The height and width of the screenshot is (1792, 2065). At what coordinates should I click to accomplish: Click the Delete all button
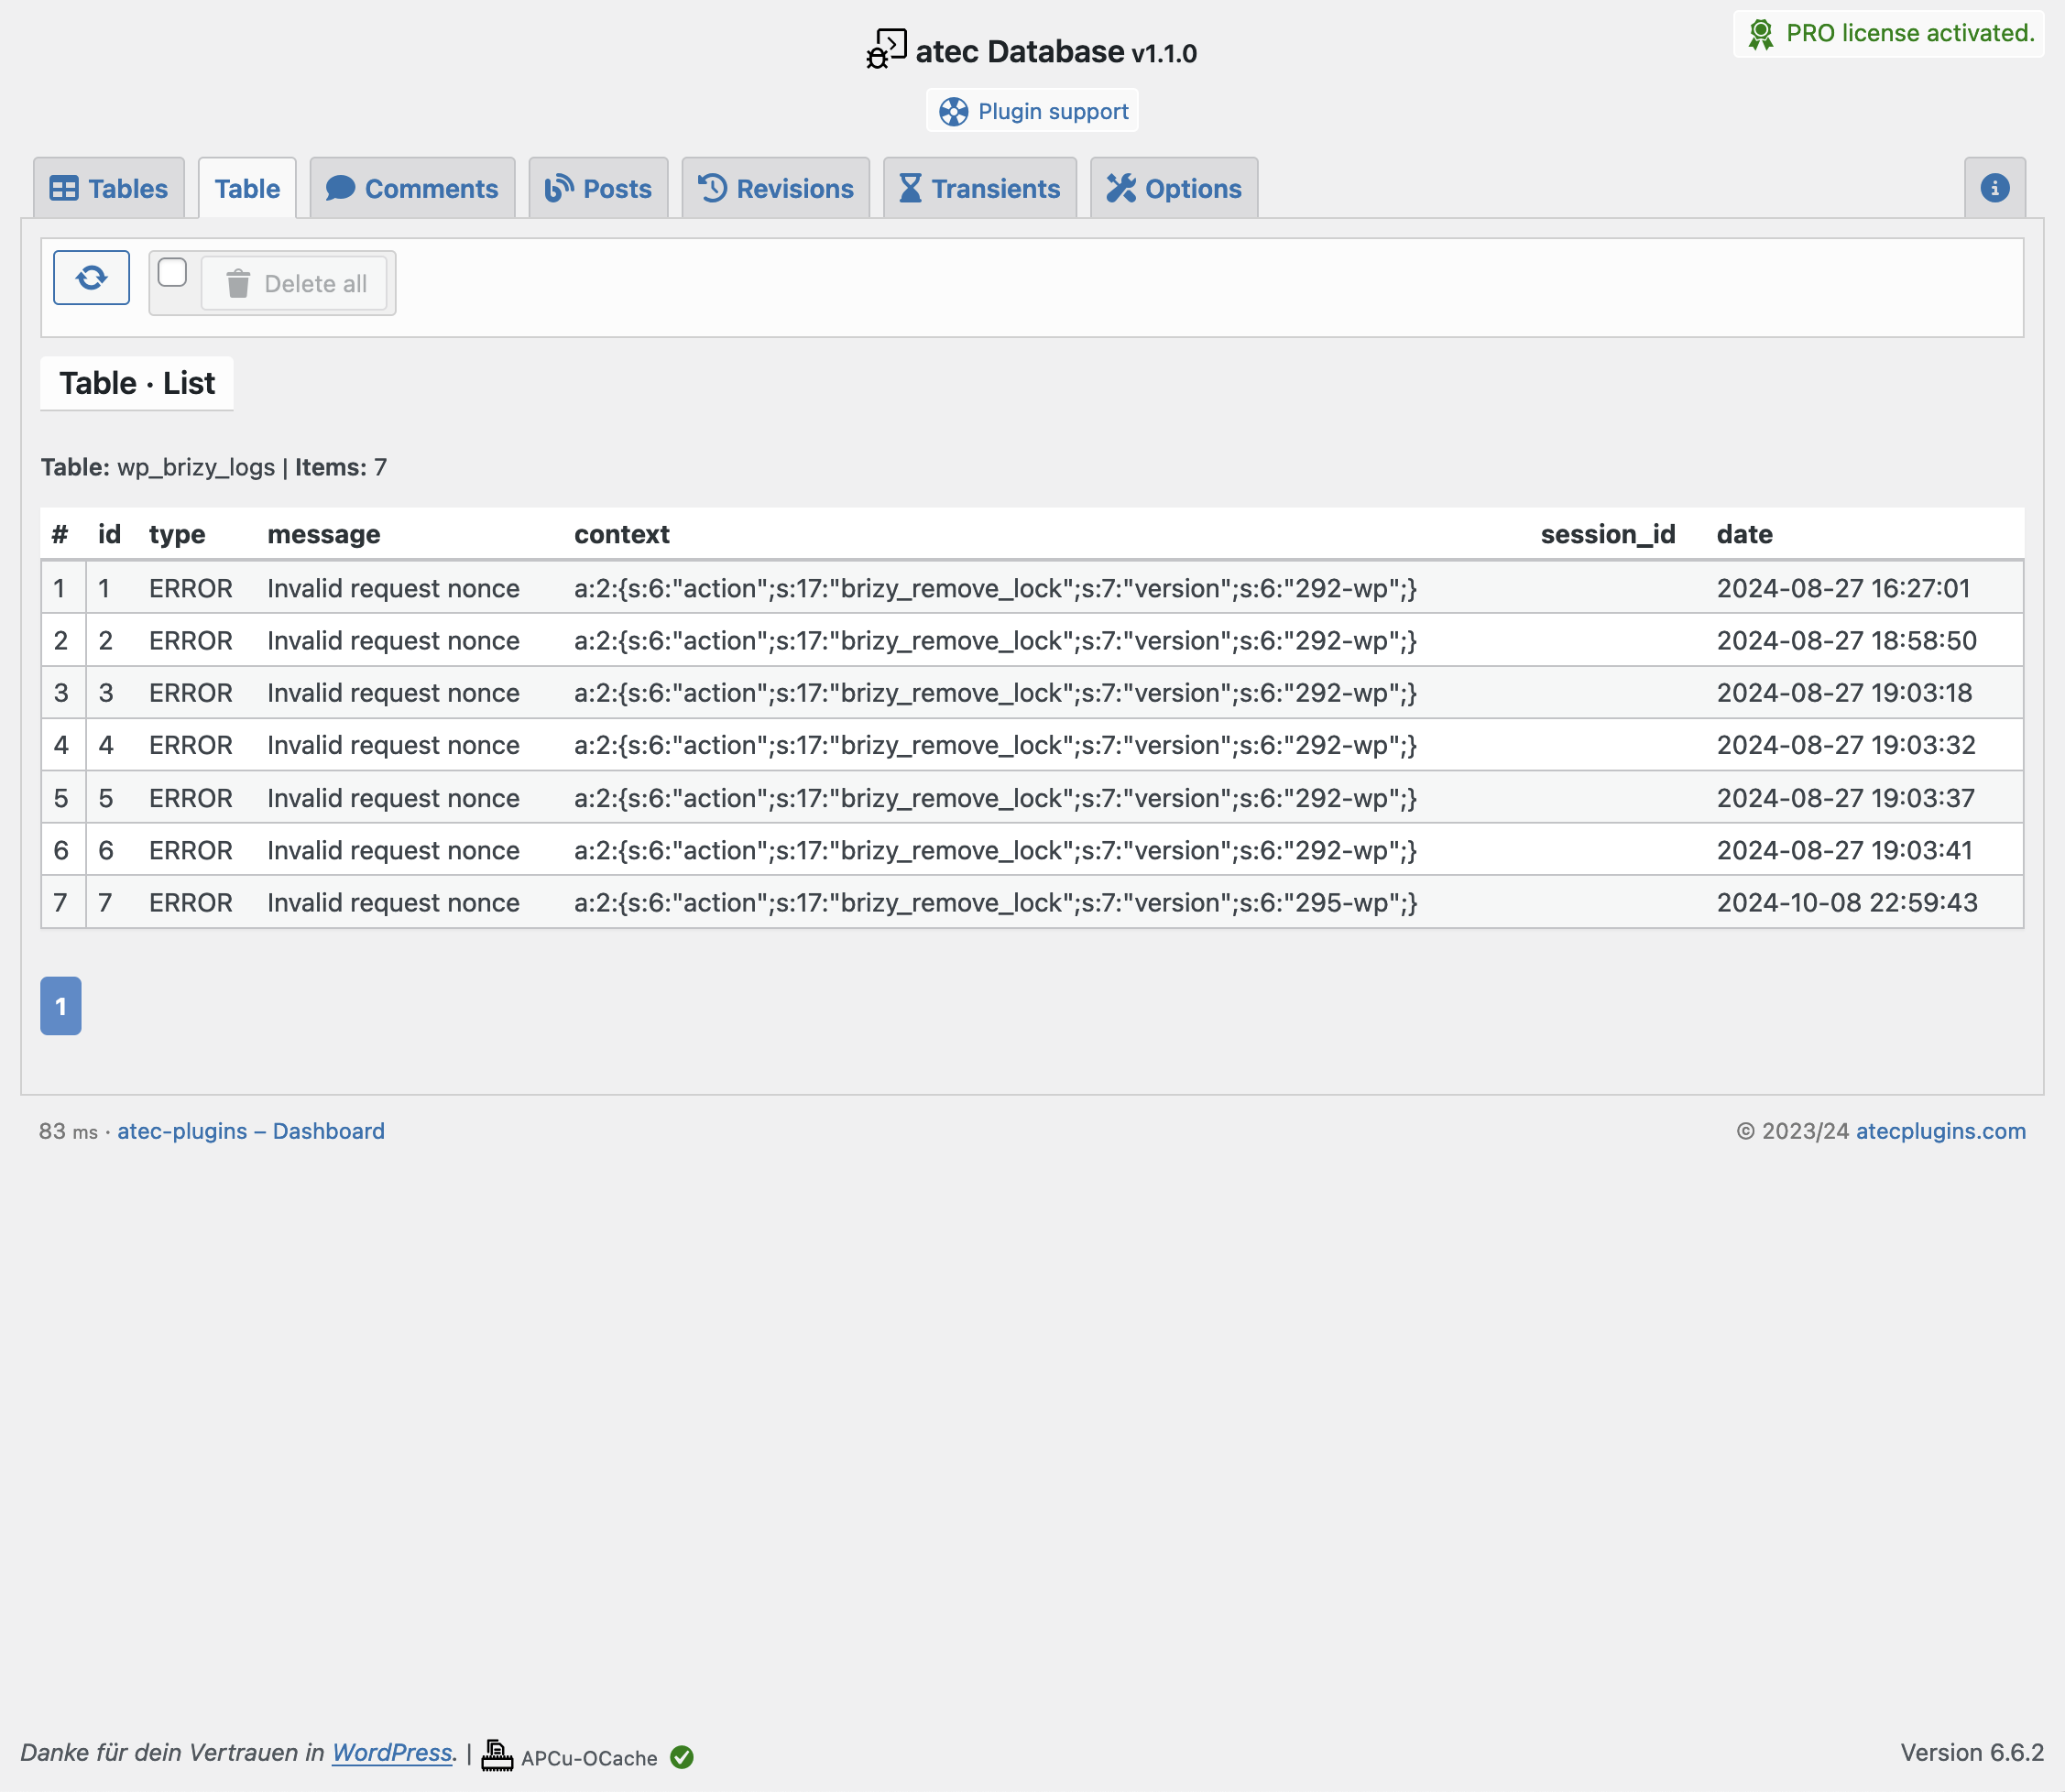pyautogui.click(x=294, y=284)
